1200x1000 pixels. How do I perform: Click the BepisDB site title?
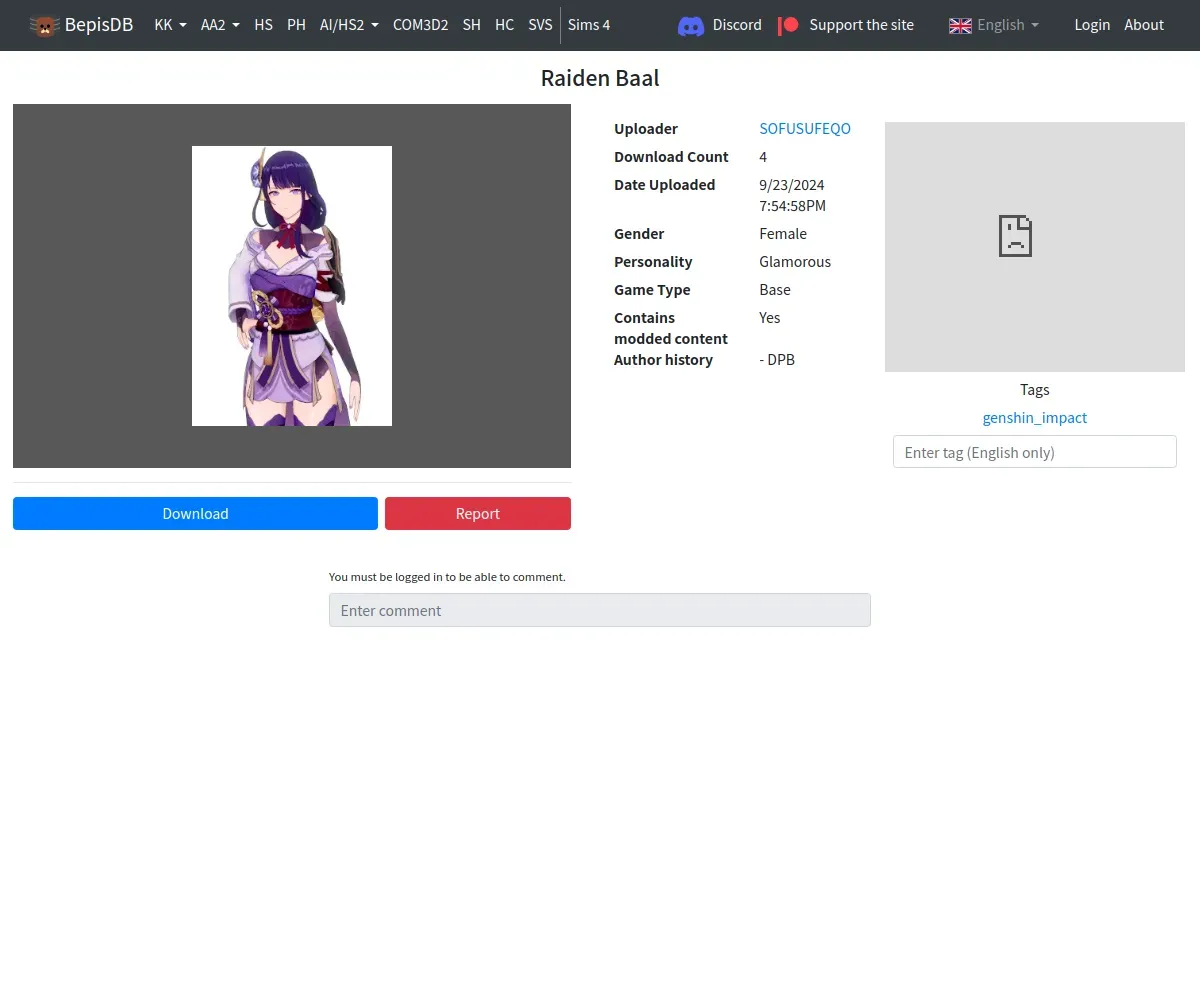pyautogui.click(x=99, y=25)
